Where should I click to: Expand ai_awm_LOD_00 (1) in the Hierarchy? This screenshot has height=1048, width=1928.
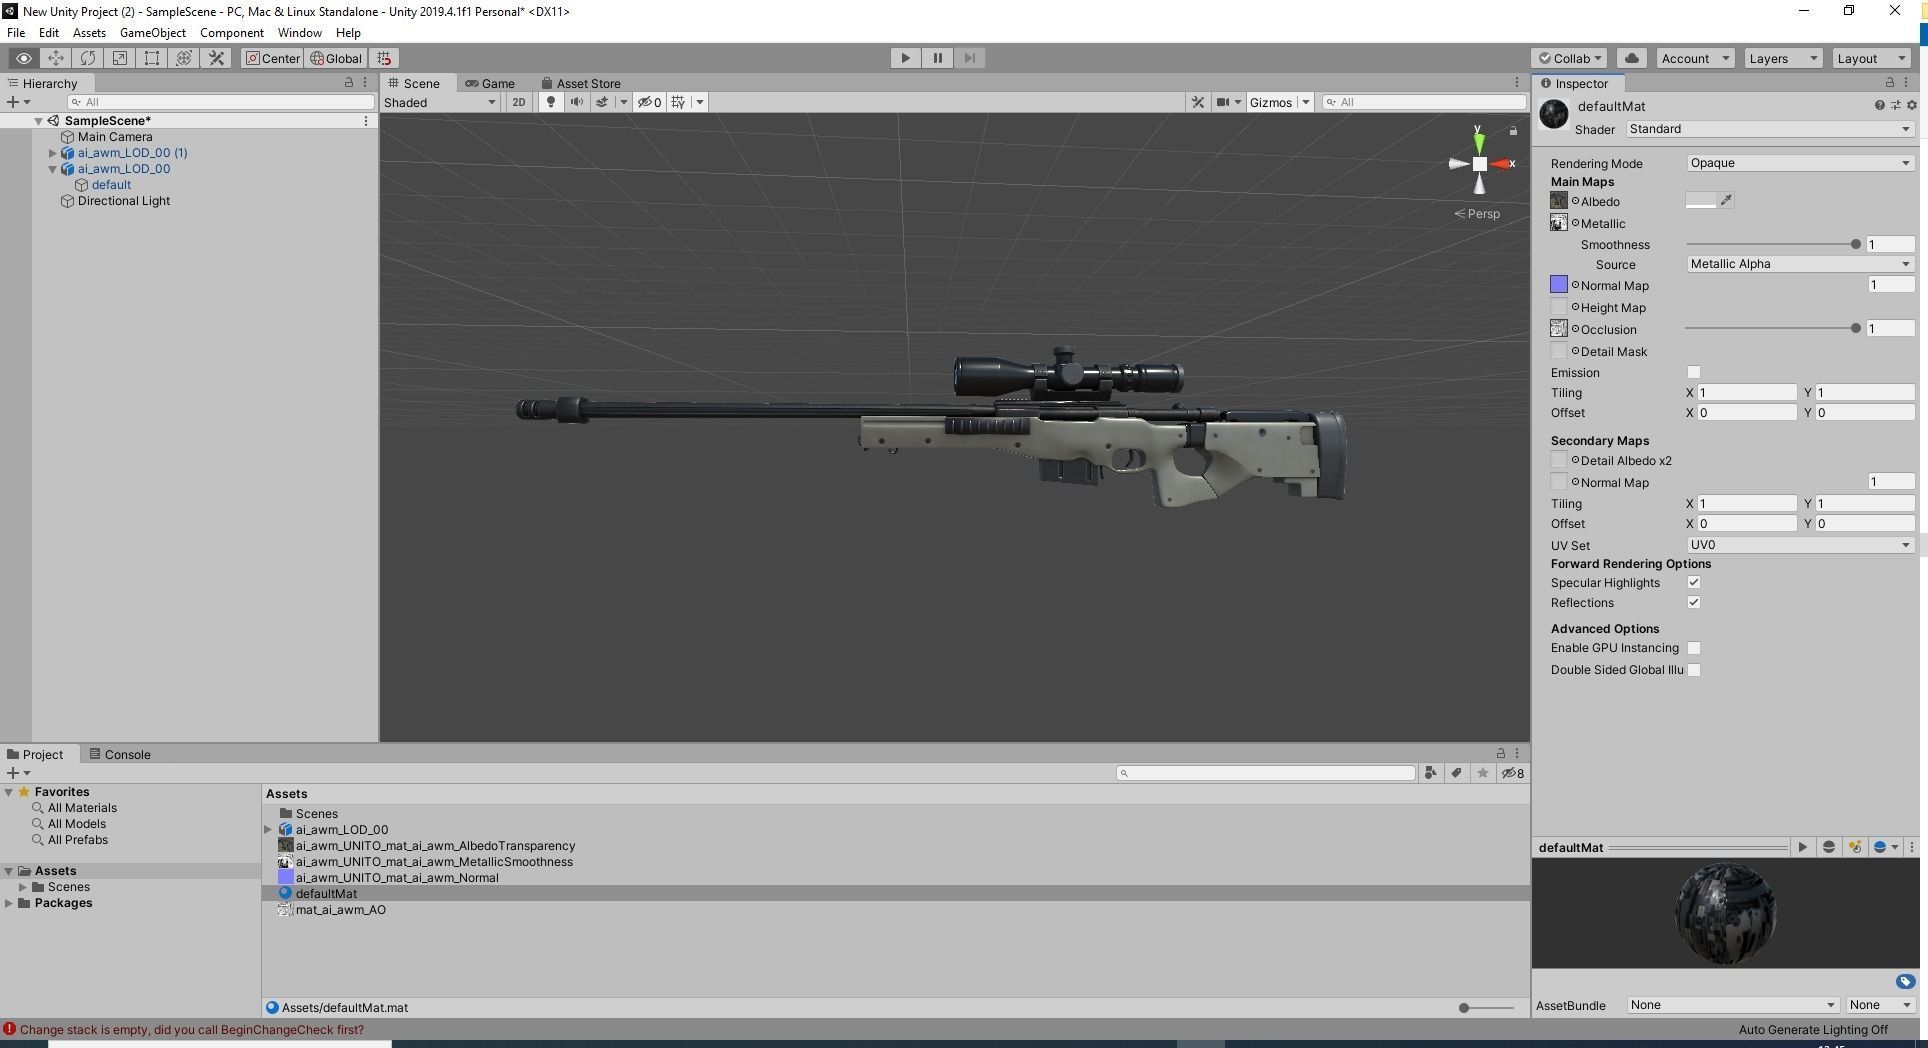(x=52, y=153)
